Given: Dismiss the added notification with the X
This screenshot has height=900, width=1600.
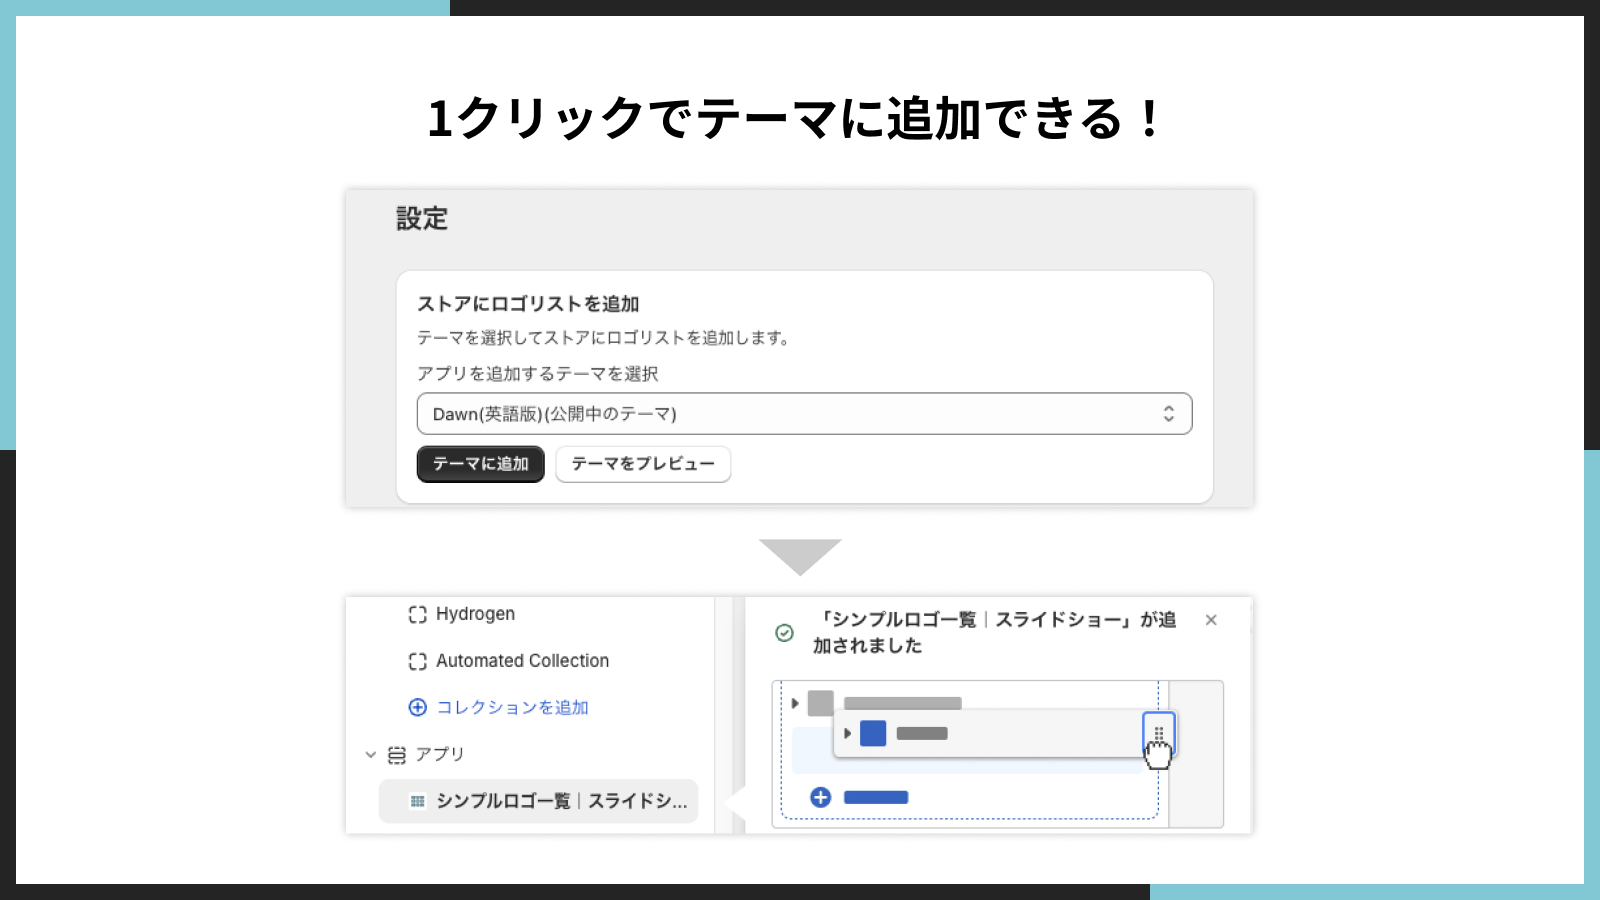Looking at the screenshot, I should (x=1211, y=620).
